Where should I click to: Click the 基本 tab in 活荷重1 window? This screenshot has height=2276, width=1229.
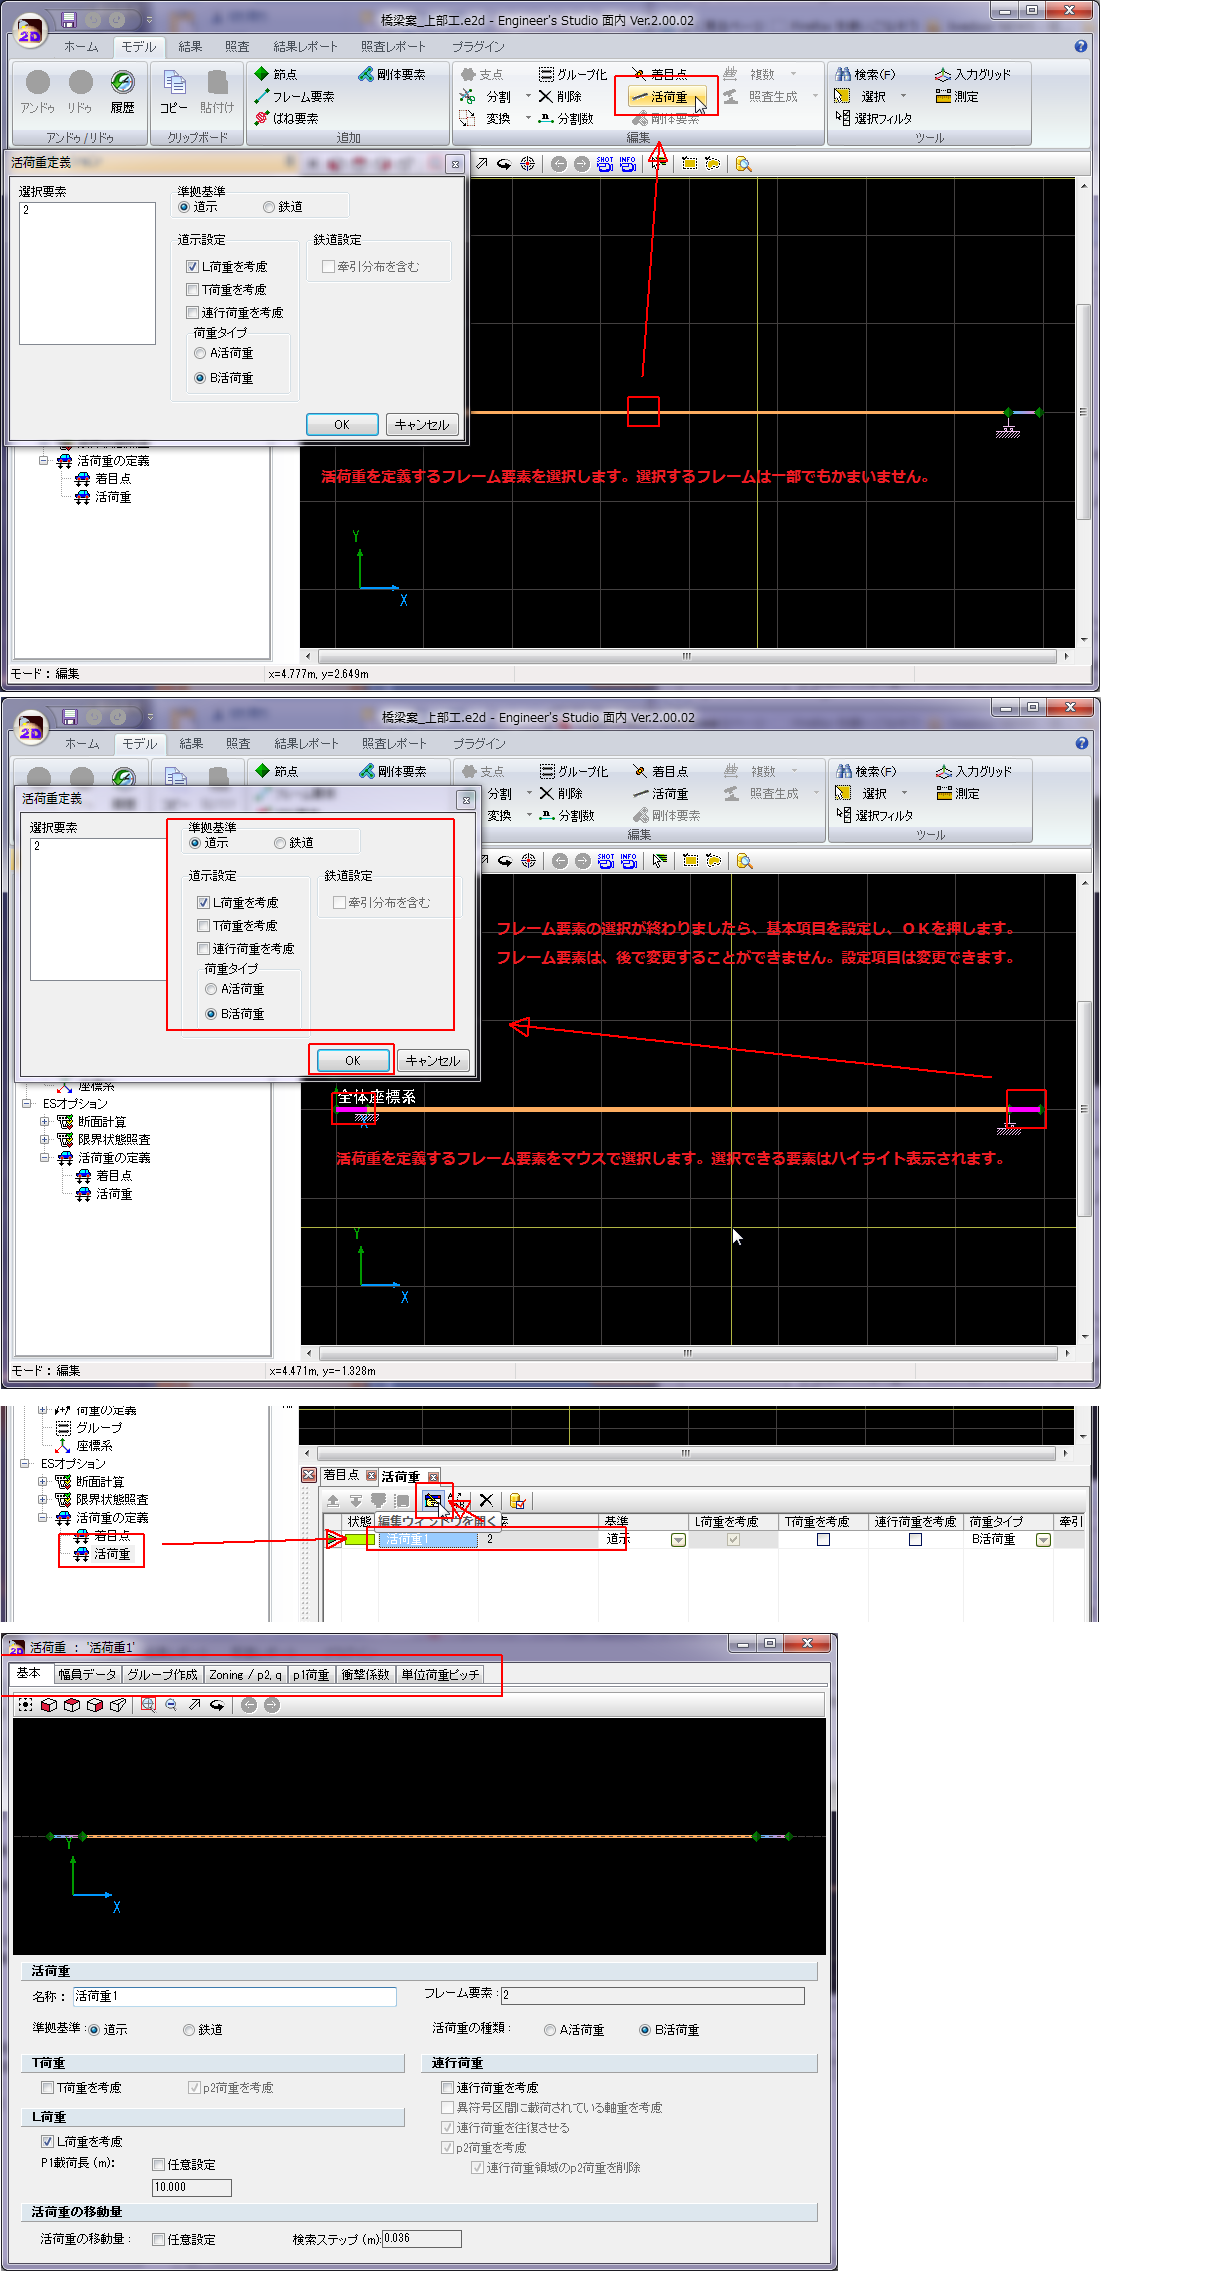pos(29,1674)
